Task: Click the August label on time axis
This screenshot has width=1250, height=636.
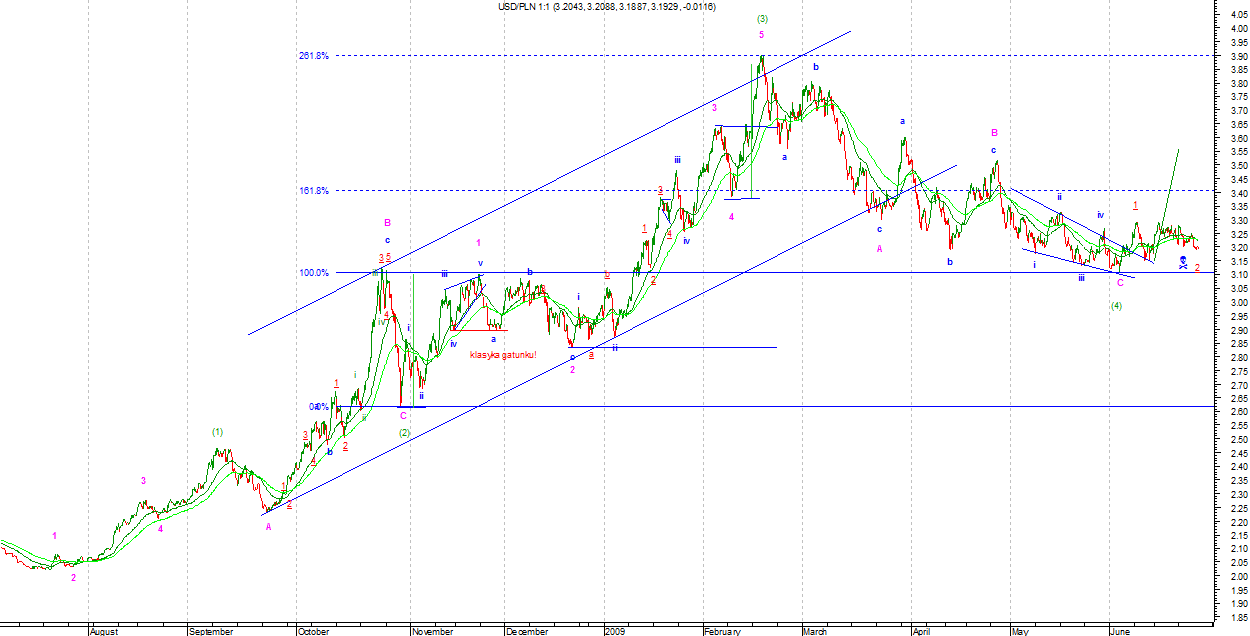Action: pyautogui.click(x=104, y=631)
